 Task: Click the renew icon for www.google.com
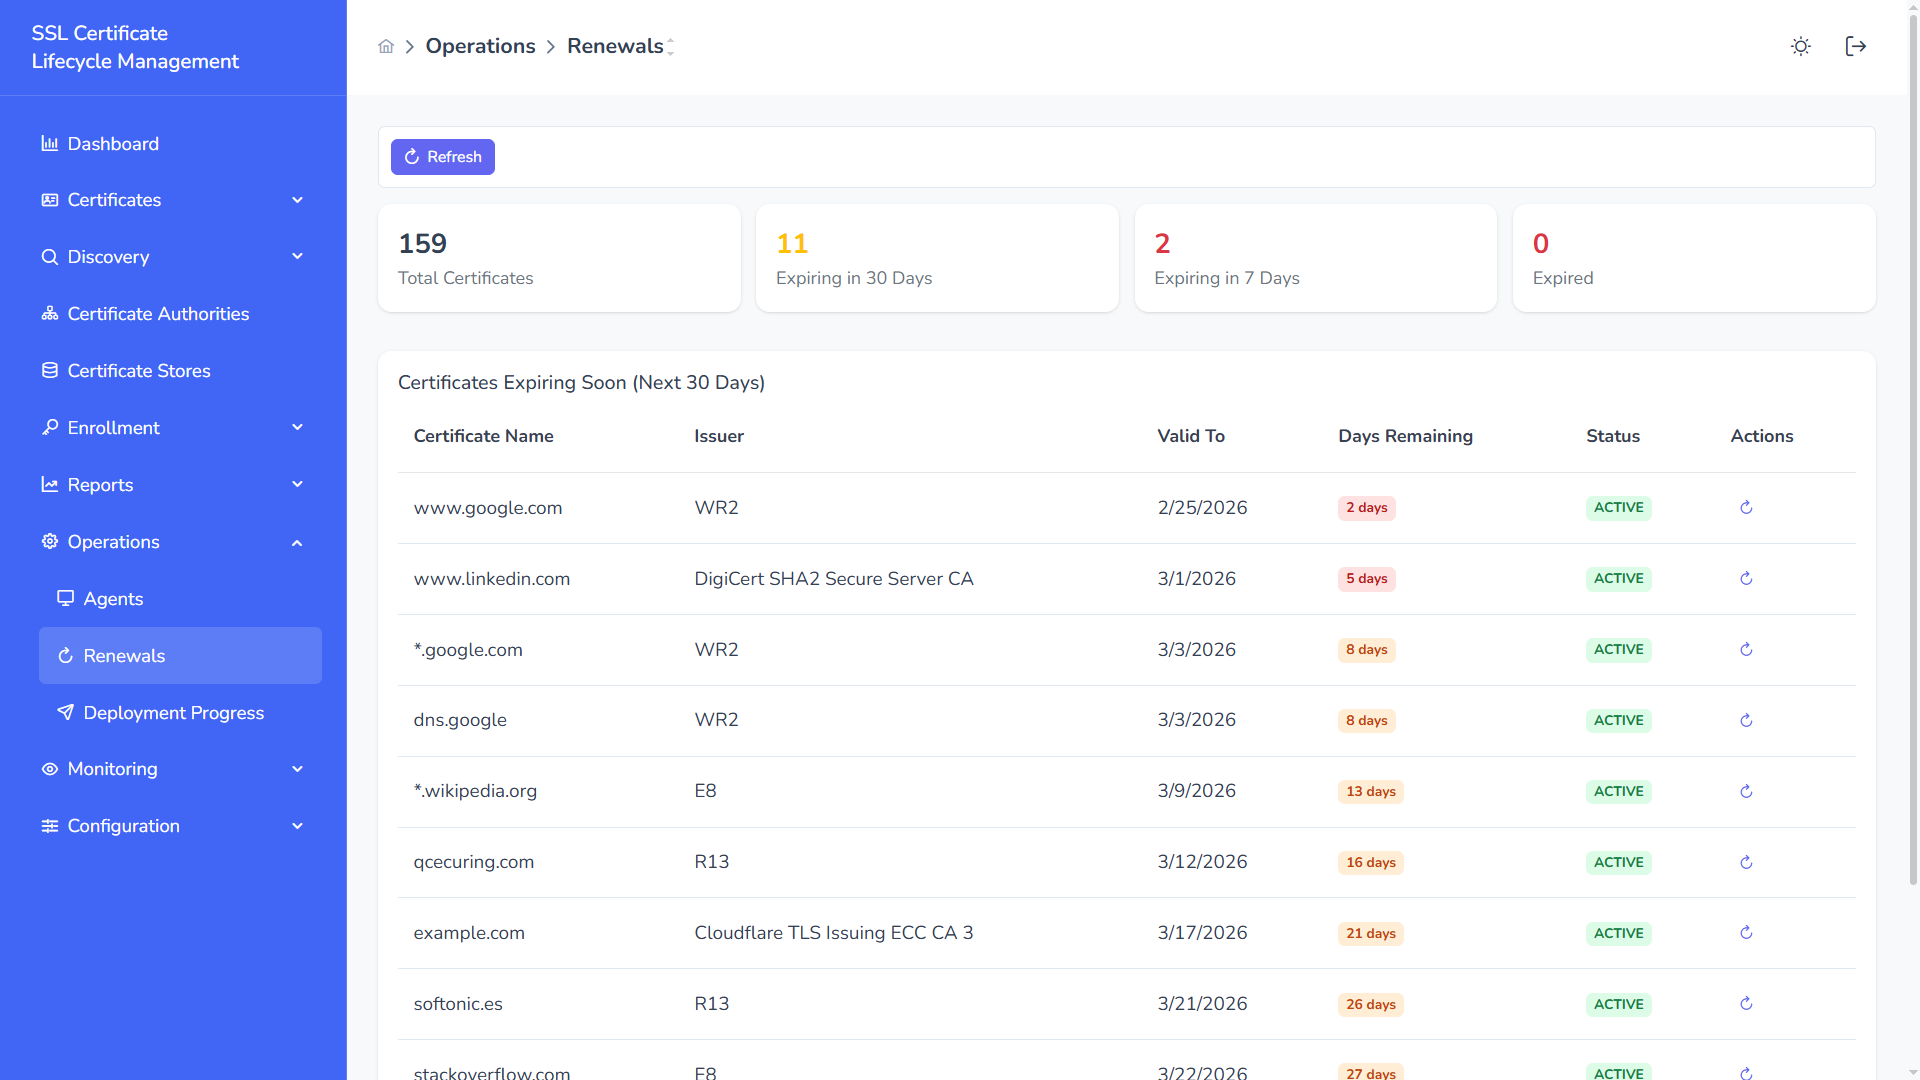tap(1746, 507)
